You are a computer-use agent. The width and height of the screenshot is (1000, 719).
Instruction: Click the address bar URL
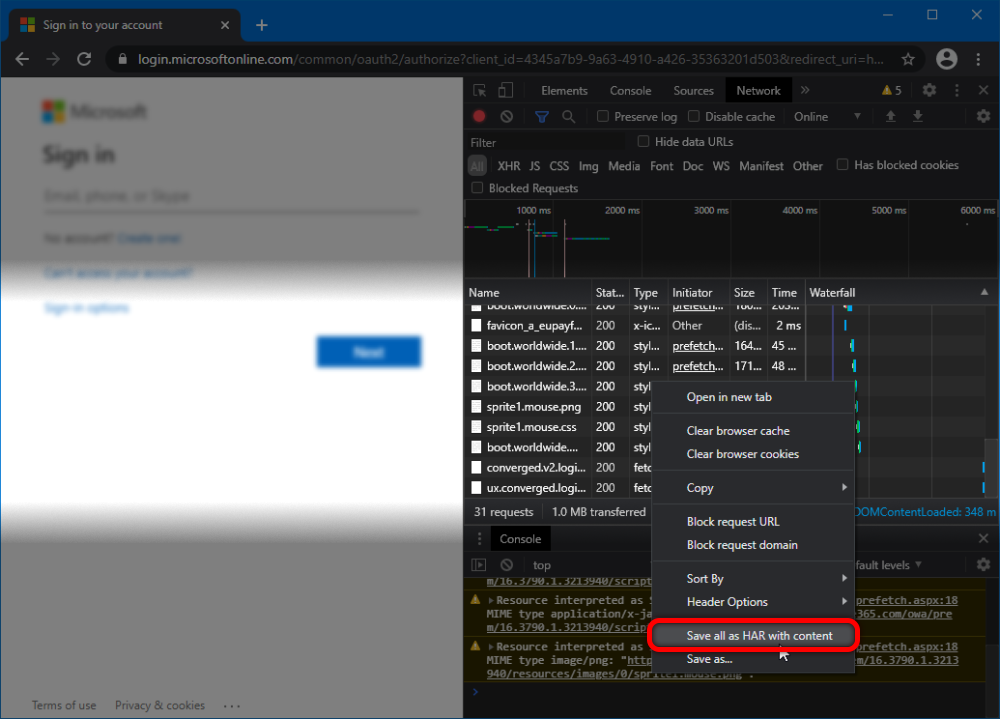tap(510, 59)
